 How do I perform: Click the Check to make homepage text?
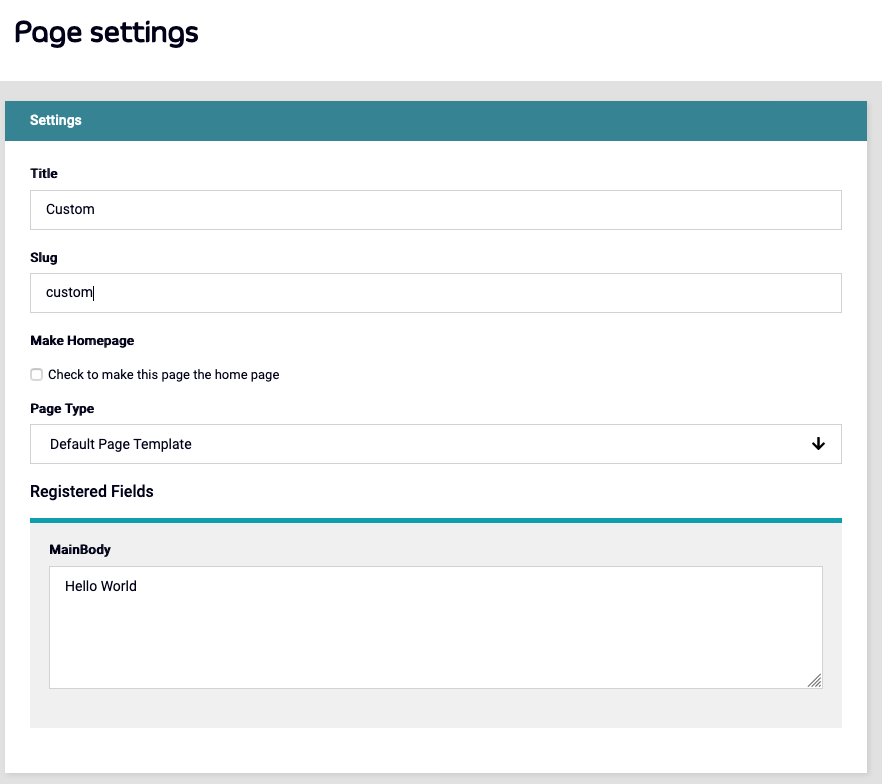pyautogui.click(x=163, y=374)
